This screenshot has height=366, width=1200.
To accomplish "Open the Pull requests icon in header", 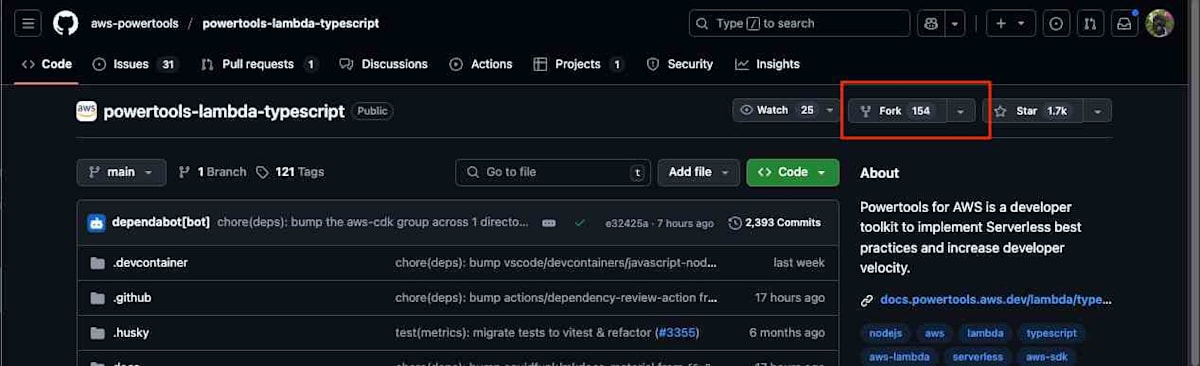I will (x=1090, y=23).
